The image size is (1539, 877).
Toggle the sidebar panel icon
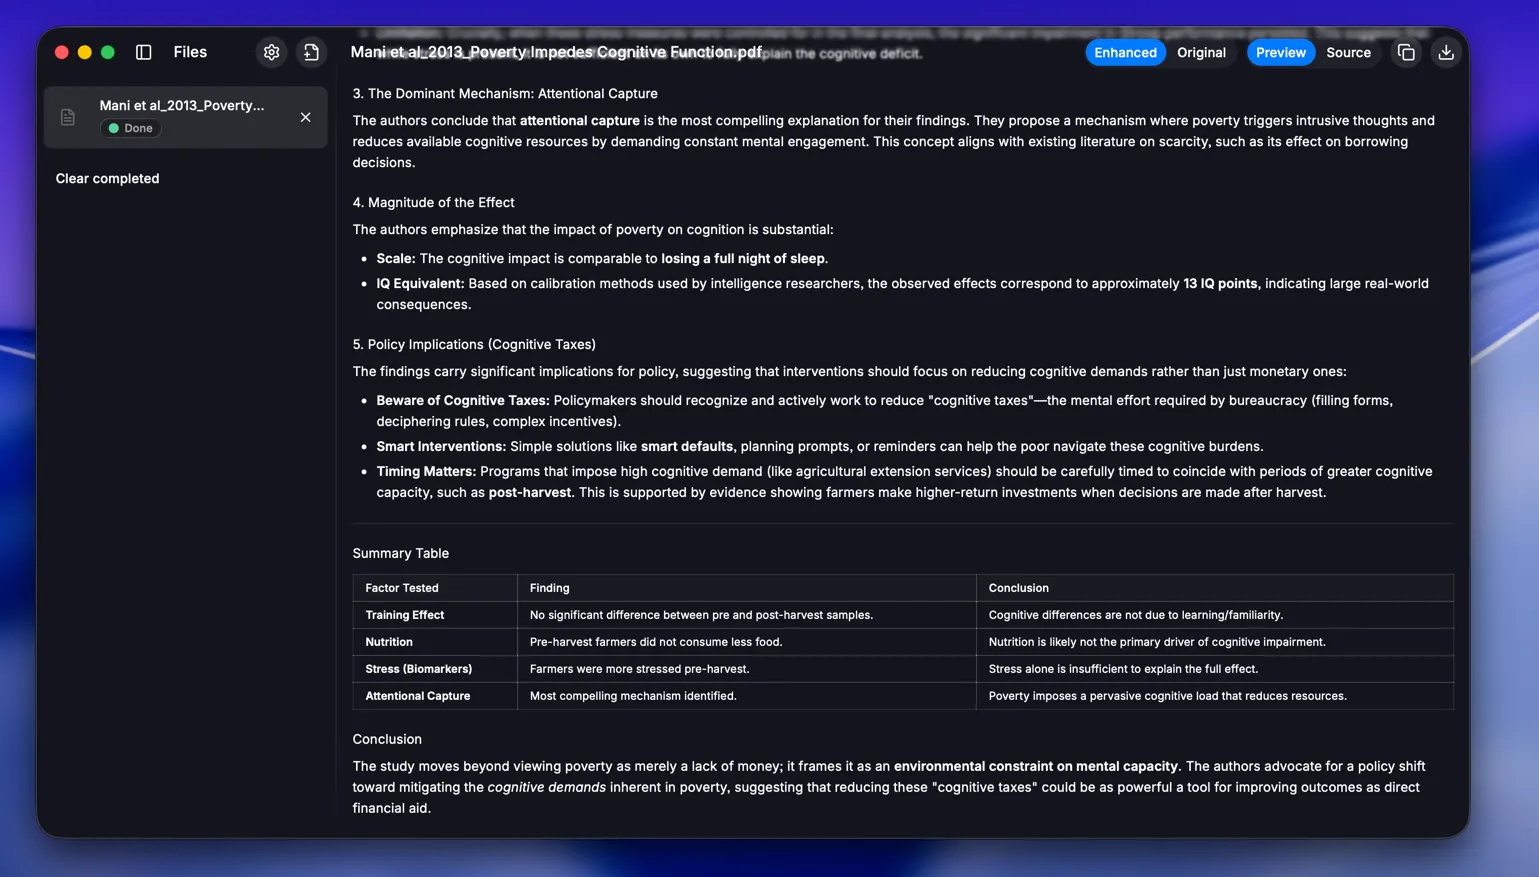pyautogui.click(x=144, y=52)
